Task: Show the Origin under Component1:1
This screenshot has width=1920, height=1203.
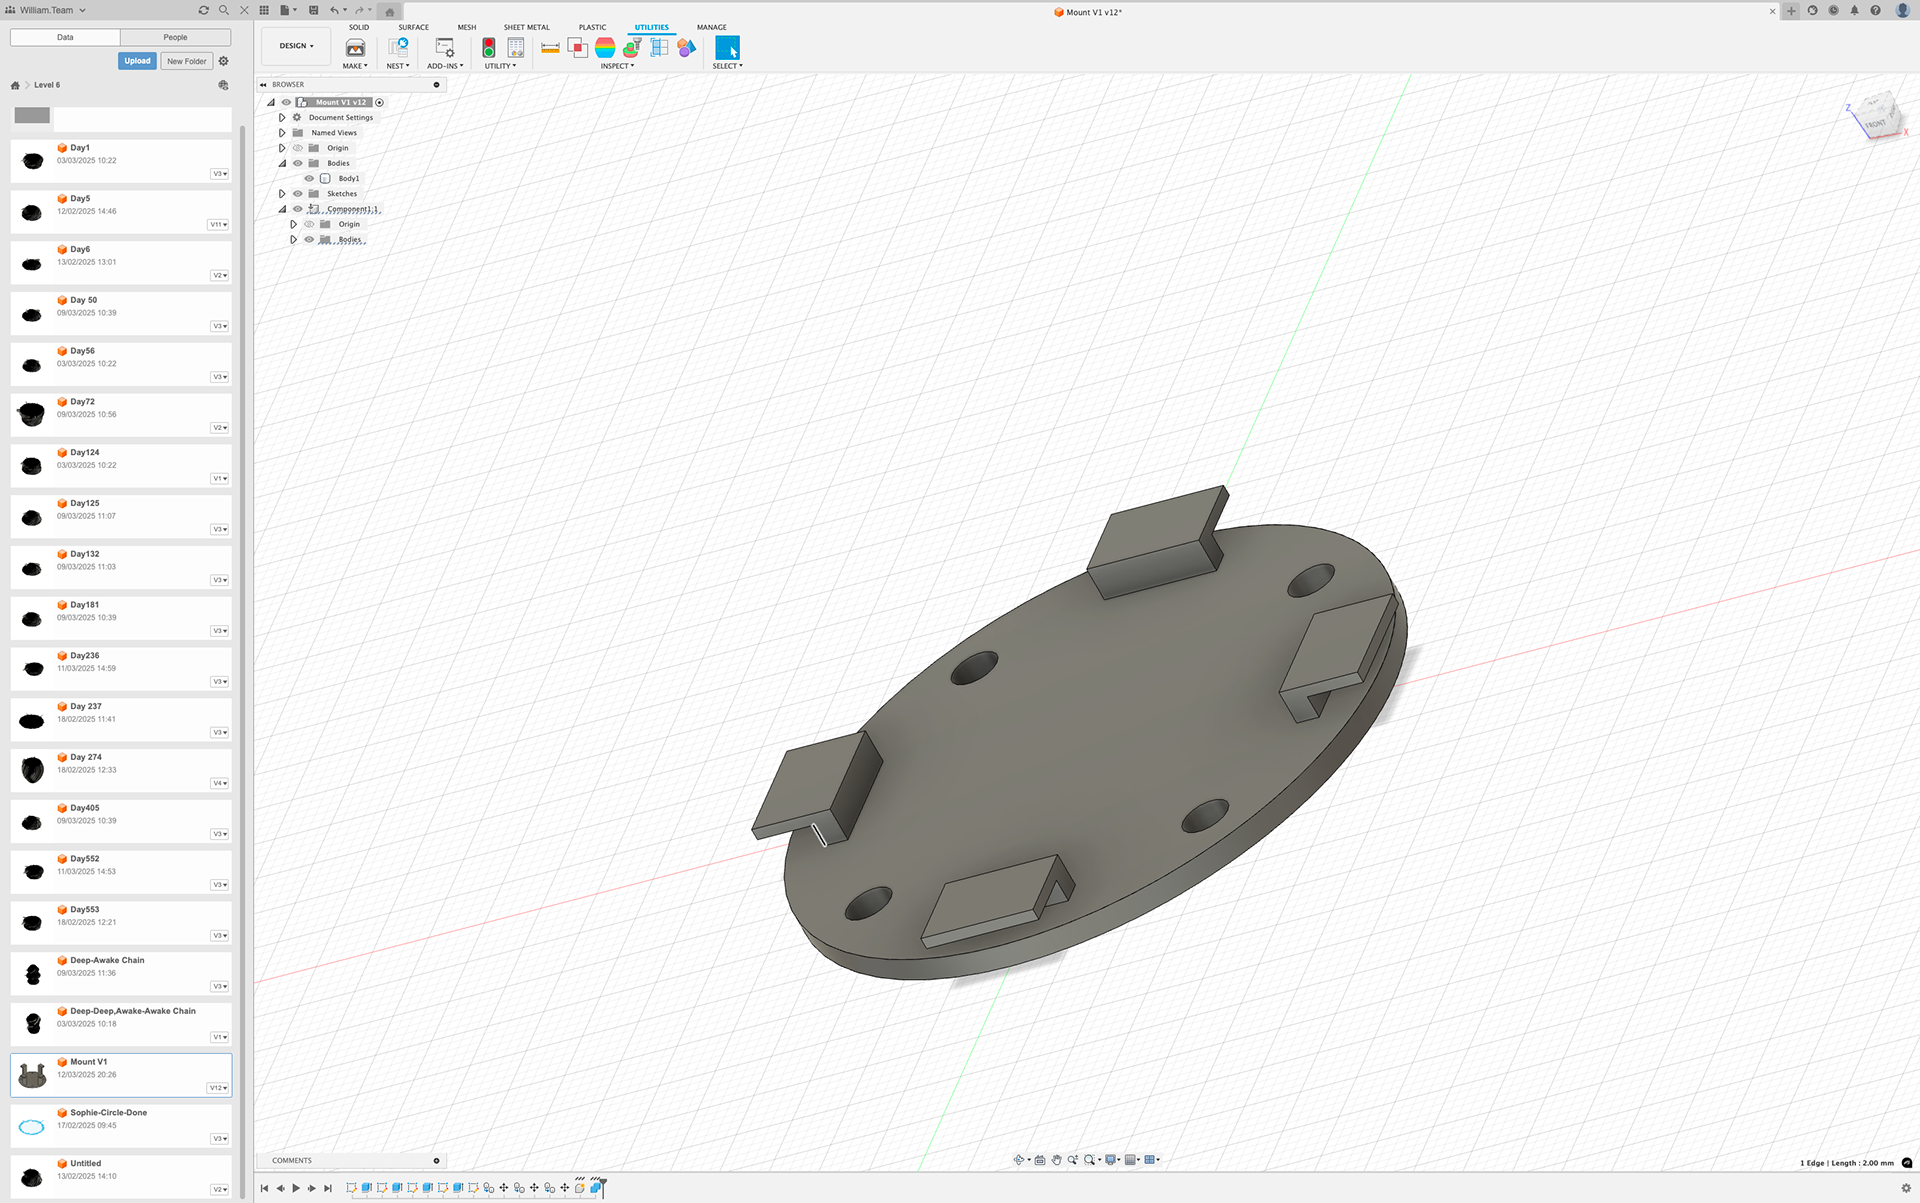Action: 309,224
